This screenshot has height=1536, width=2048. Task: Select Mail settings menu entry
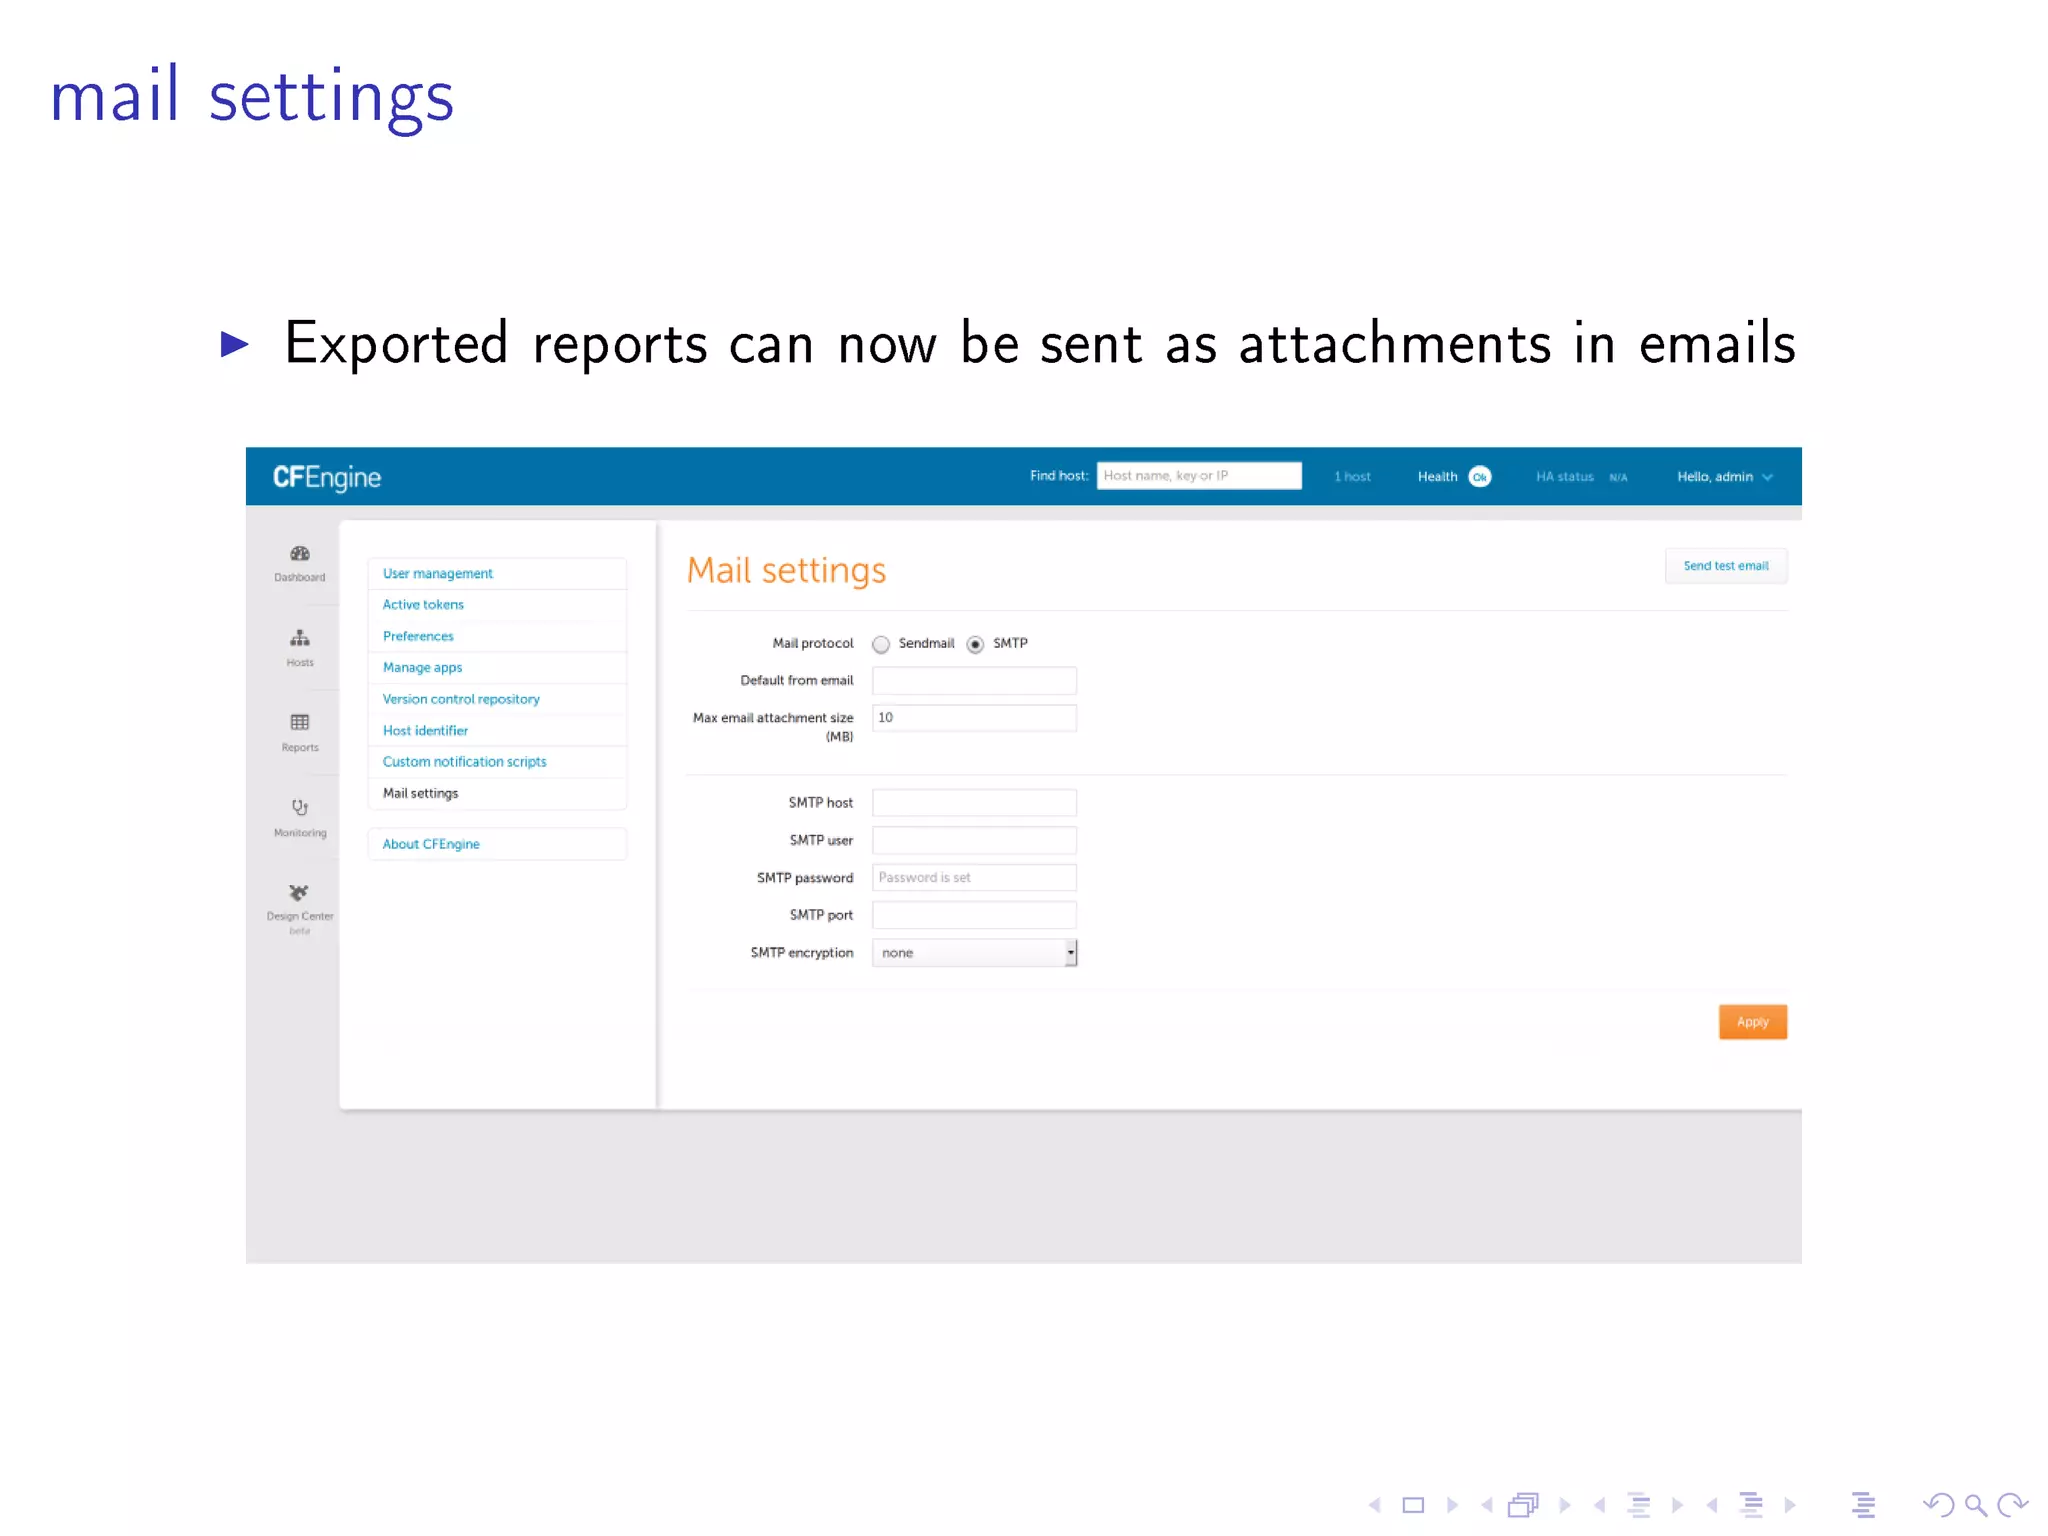coord(497,793)
